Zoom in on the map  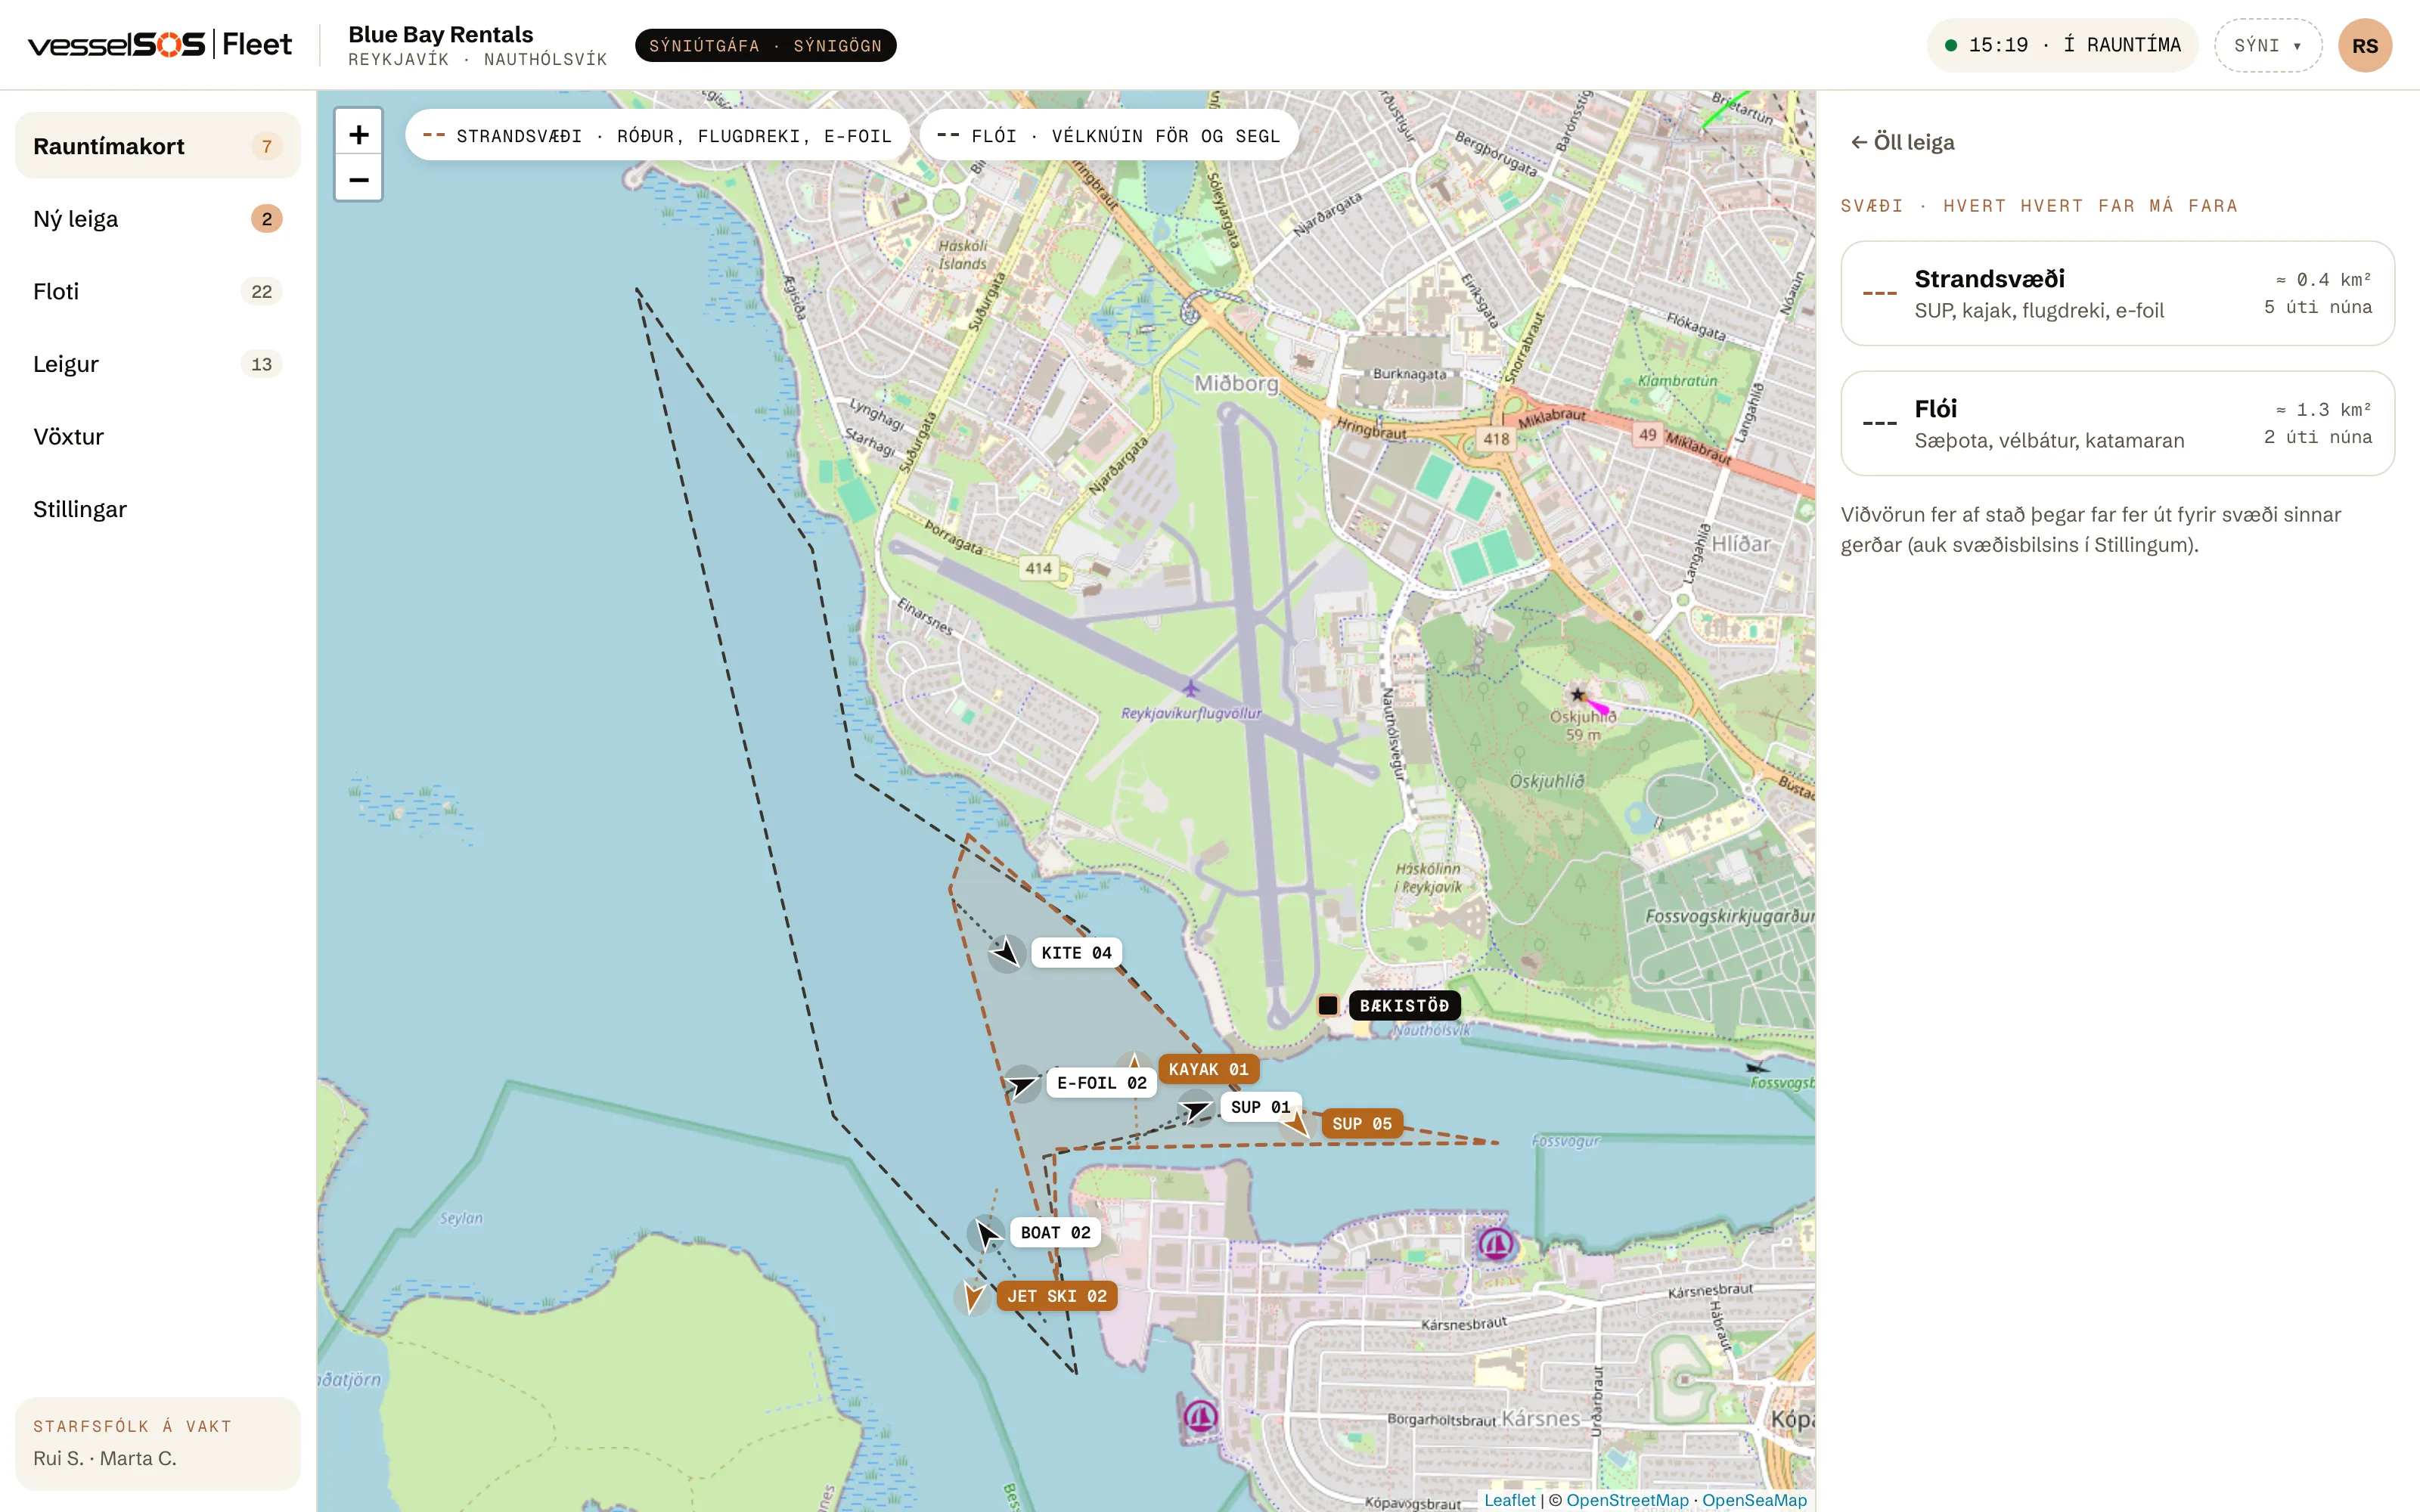[x=358, y=134]
